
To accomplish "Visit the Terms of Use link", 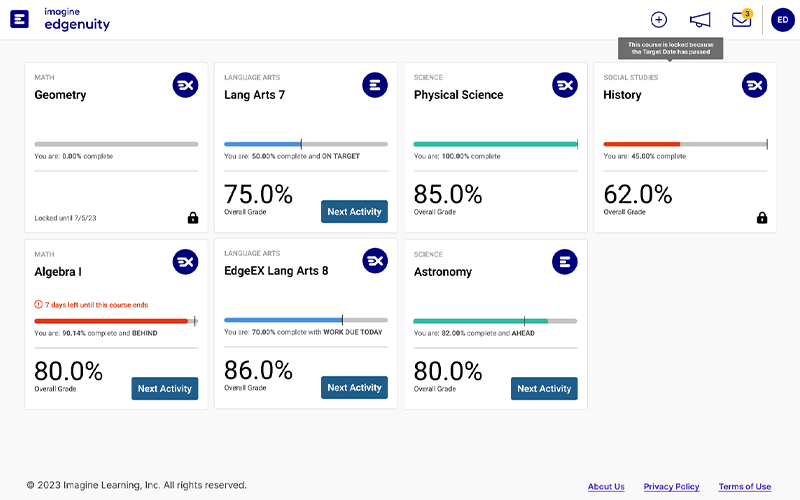I will click(745, 487).
